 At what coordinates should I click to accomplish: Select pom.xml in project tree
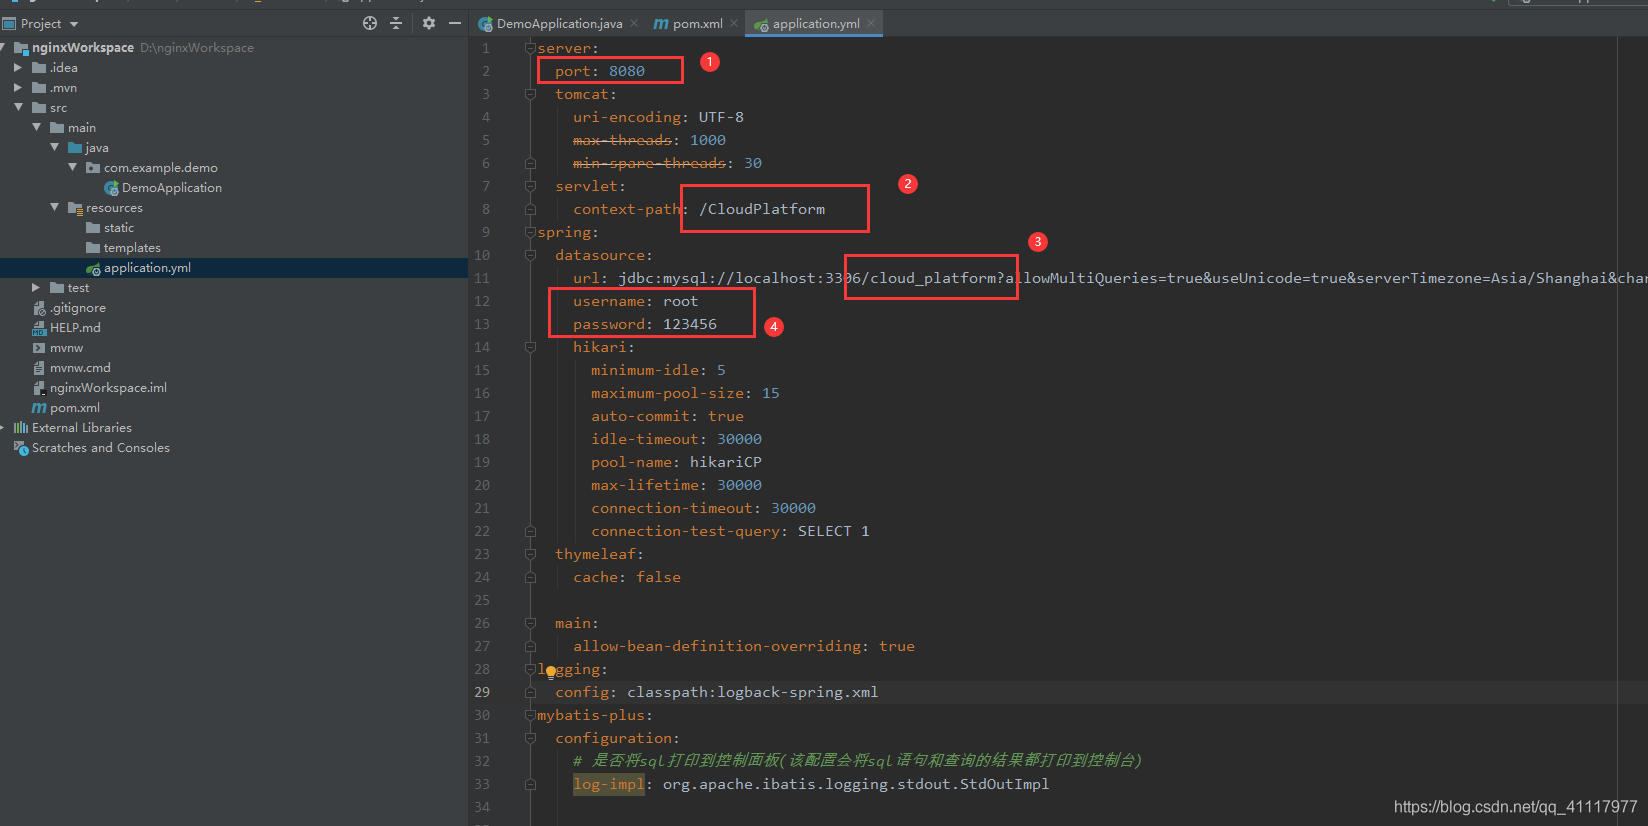[75, 408]
